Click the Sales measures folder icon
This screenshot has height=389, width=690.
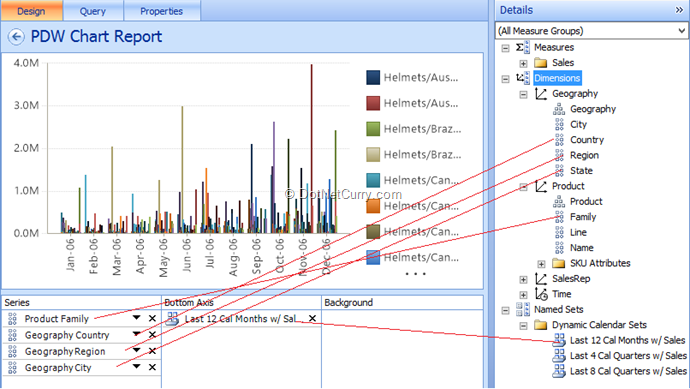[x=540, y=63]
